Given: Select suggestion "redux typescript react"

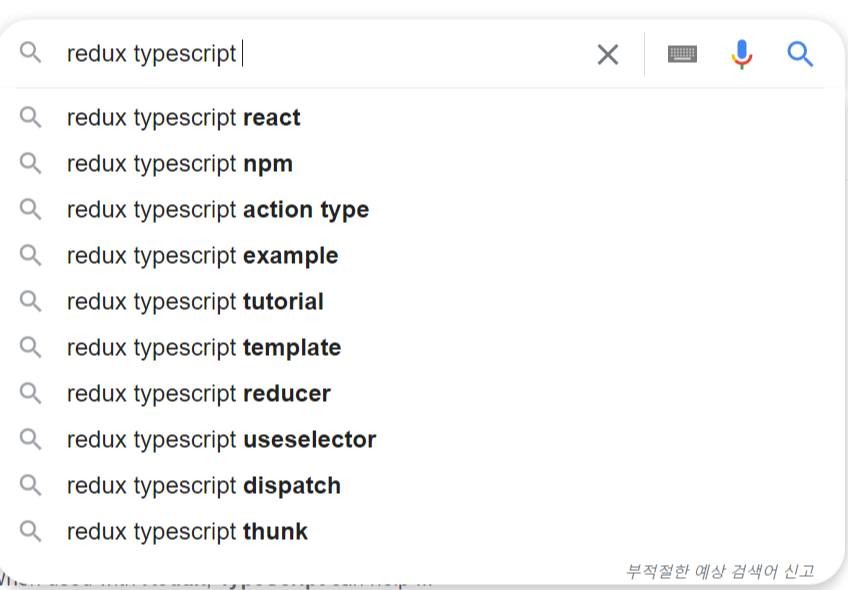Looking at the screenshot, I should click(422, 117).
